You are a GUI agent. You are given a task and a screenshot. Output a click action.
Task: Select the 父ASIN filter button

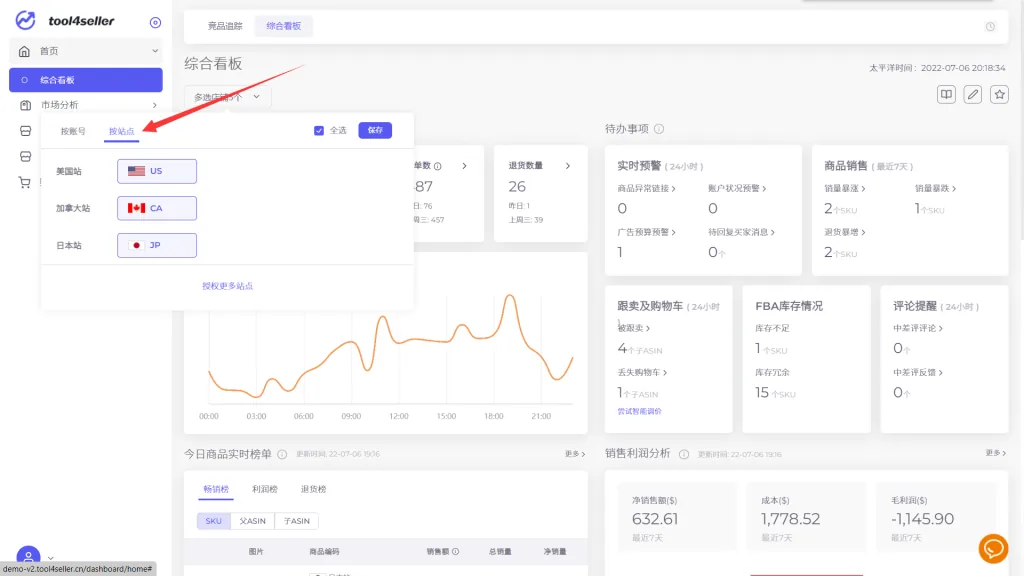253,521
